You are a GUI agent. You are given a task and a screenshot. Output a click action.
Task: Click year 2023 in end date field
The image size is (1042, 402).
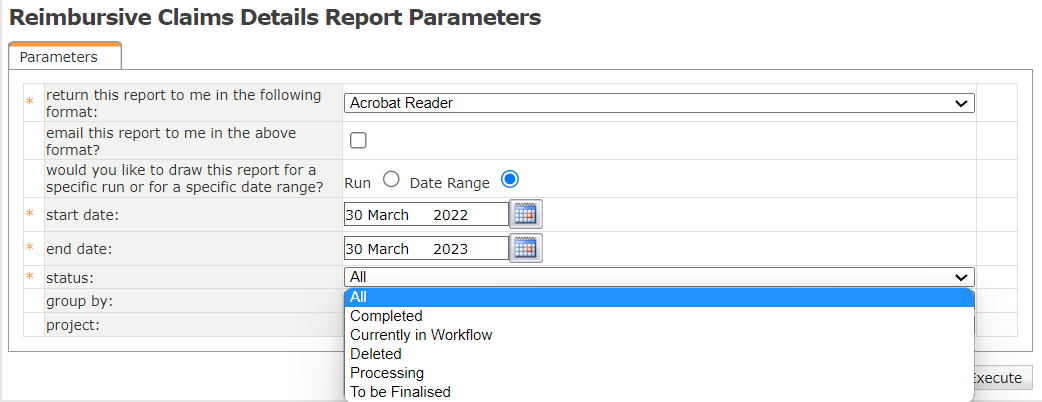click(x=450, y=249)
